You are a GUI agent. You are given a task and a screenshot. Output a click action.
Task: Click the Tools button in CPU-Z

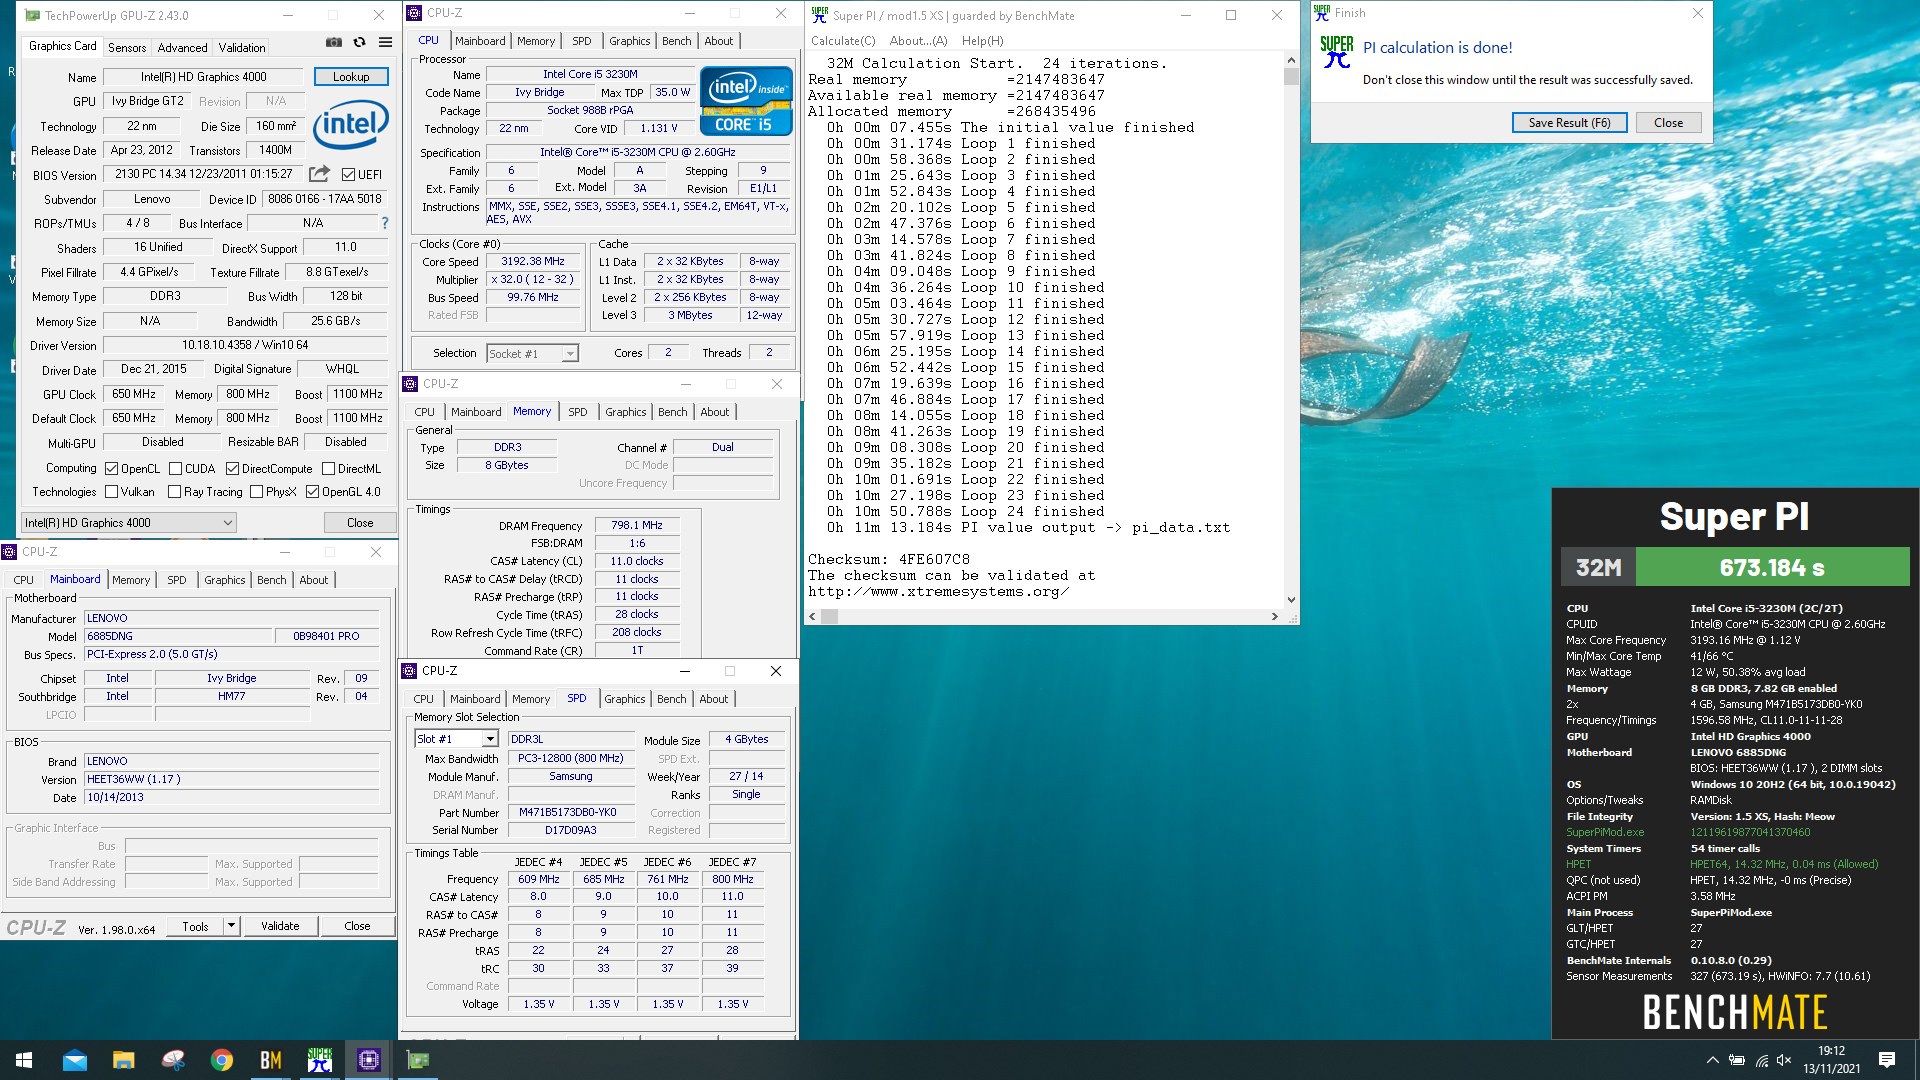coord(195,926)
